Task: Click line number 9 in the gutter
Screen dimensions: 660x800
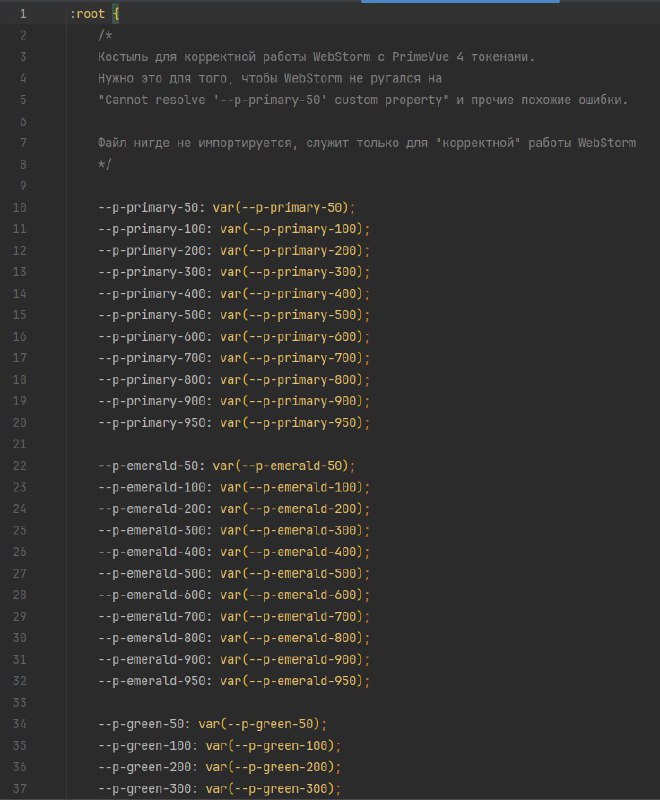Action: coord(23,186)
